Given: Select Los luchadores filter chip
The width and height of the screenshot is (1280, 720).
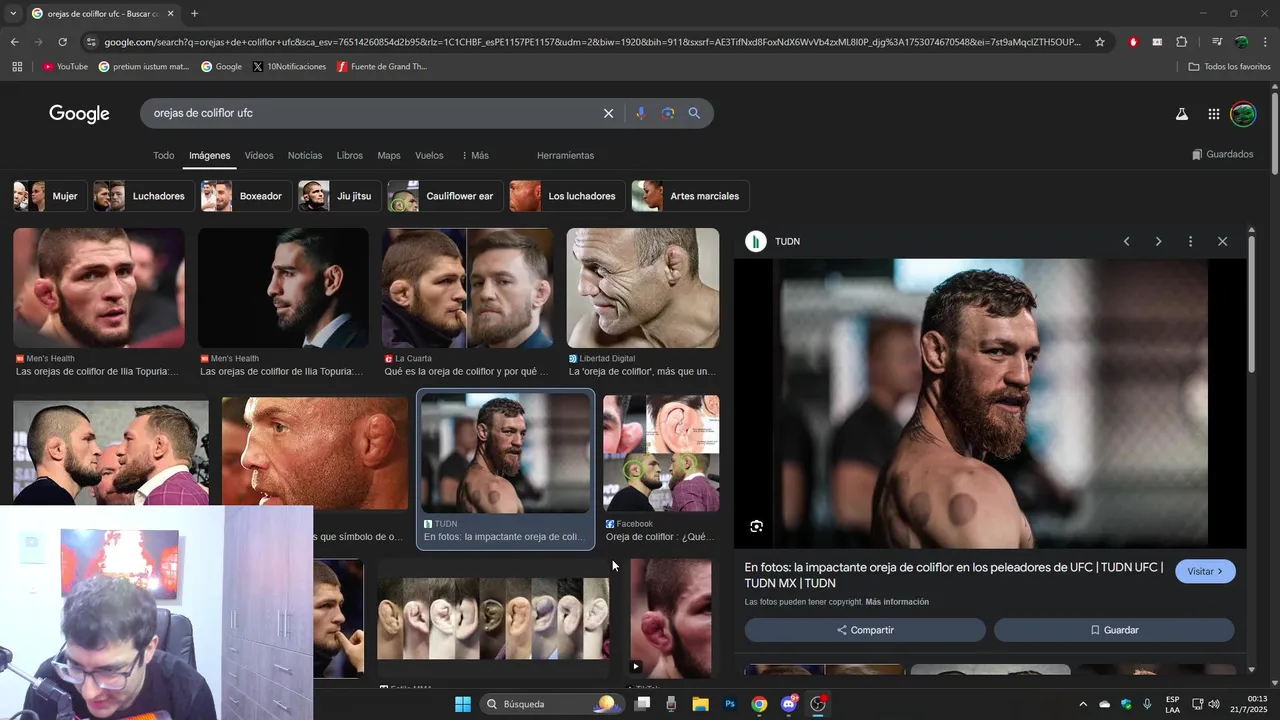Looking at the screenshot, I should click(567, 196).
